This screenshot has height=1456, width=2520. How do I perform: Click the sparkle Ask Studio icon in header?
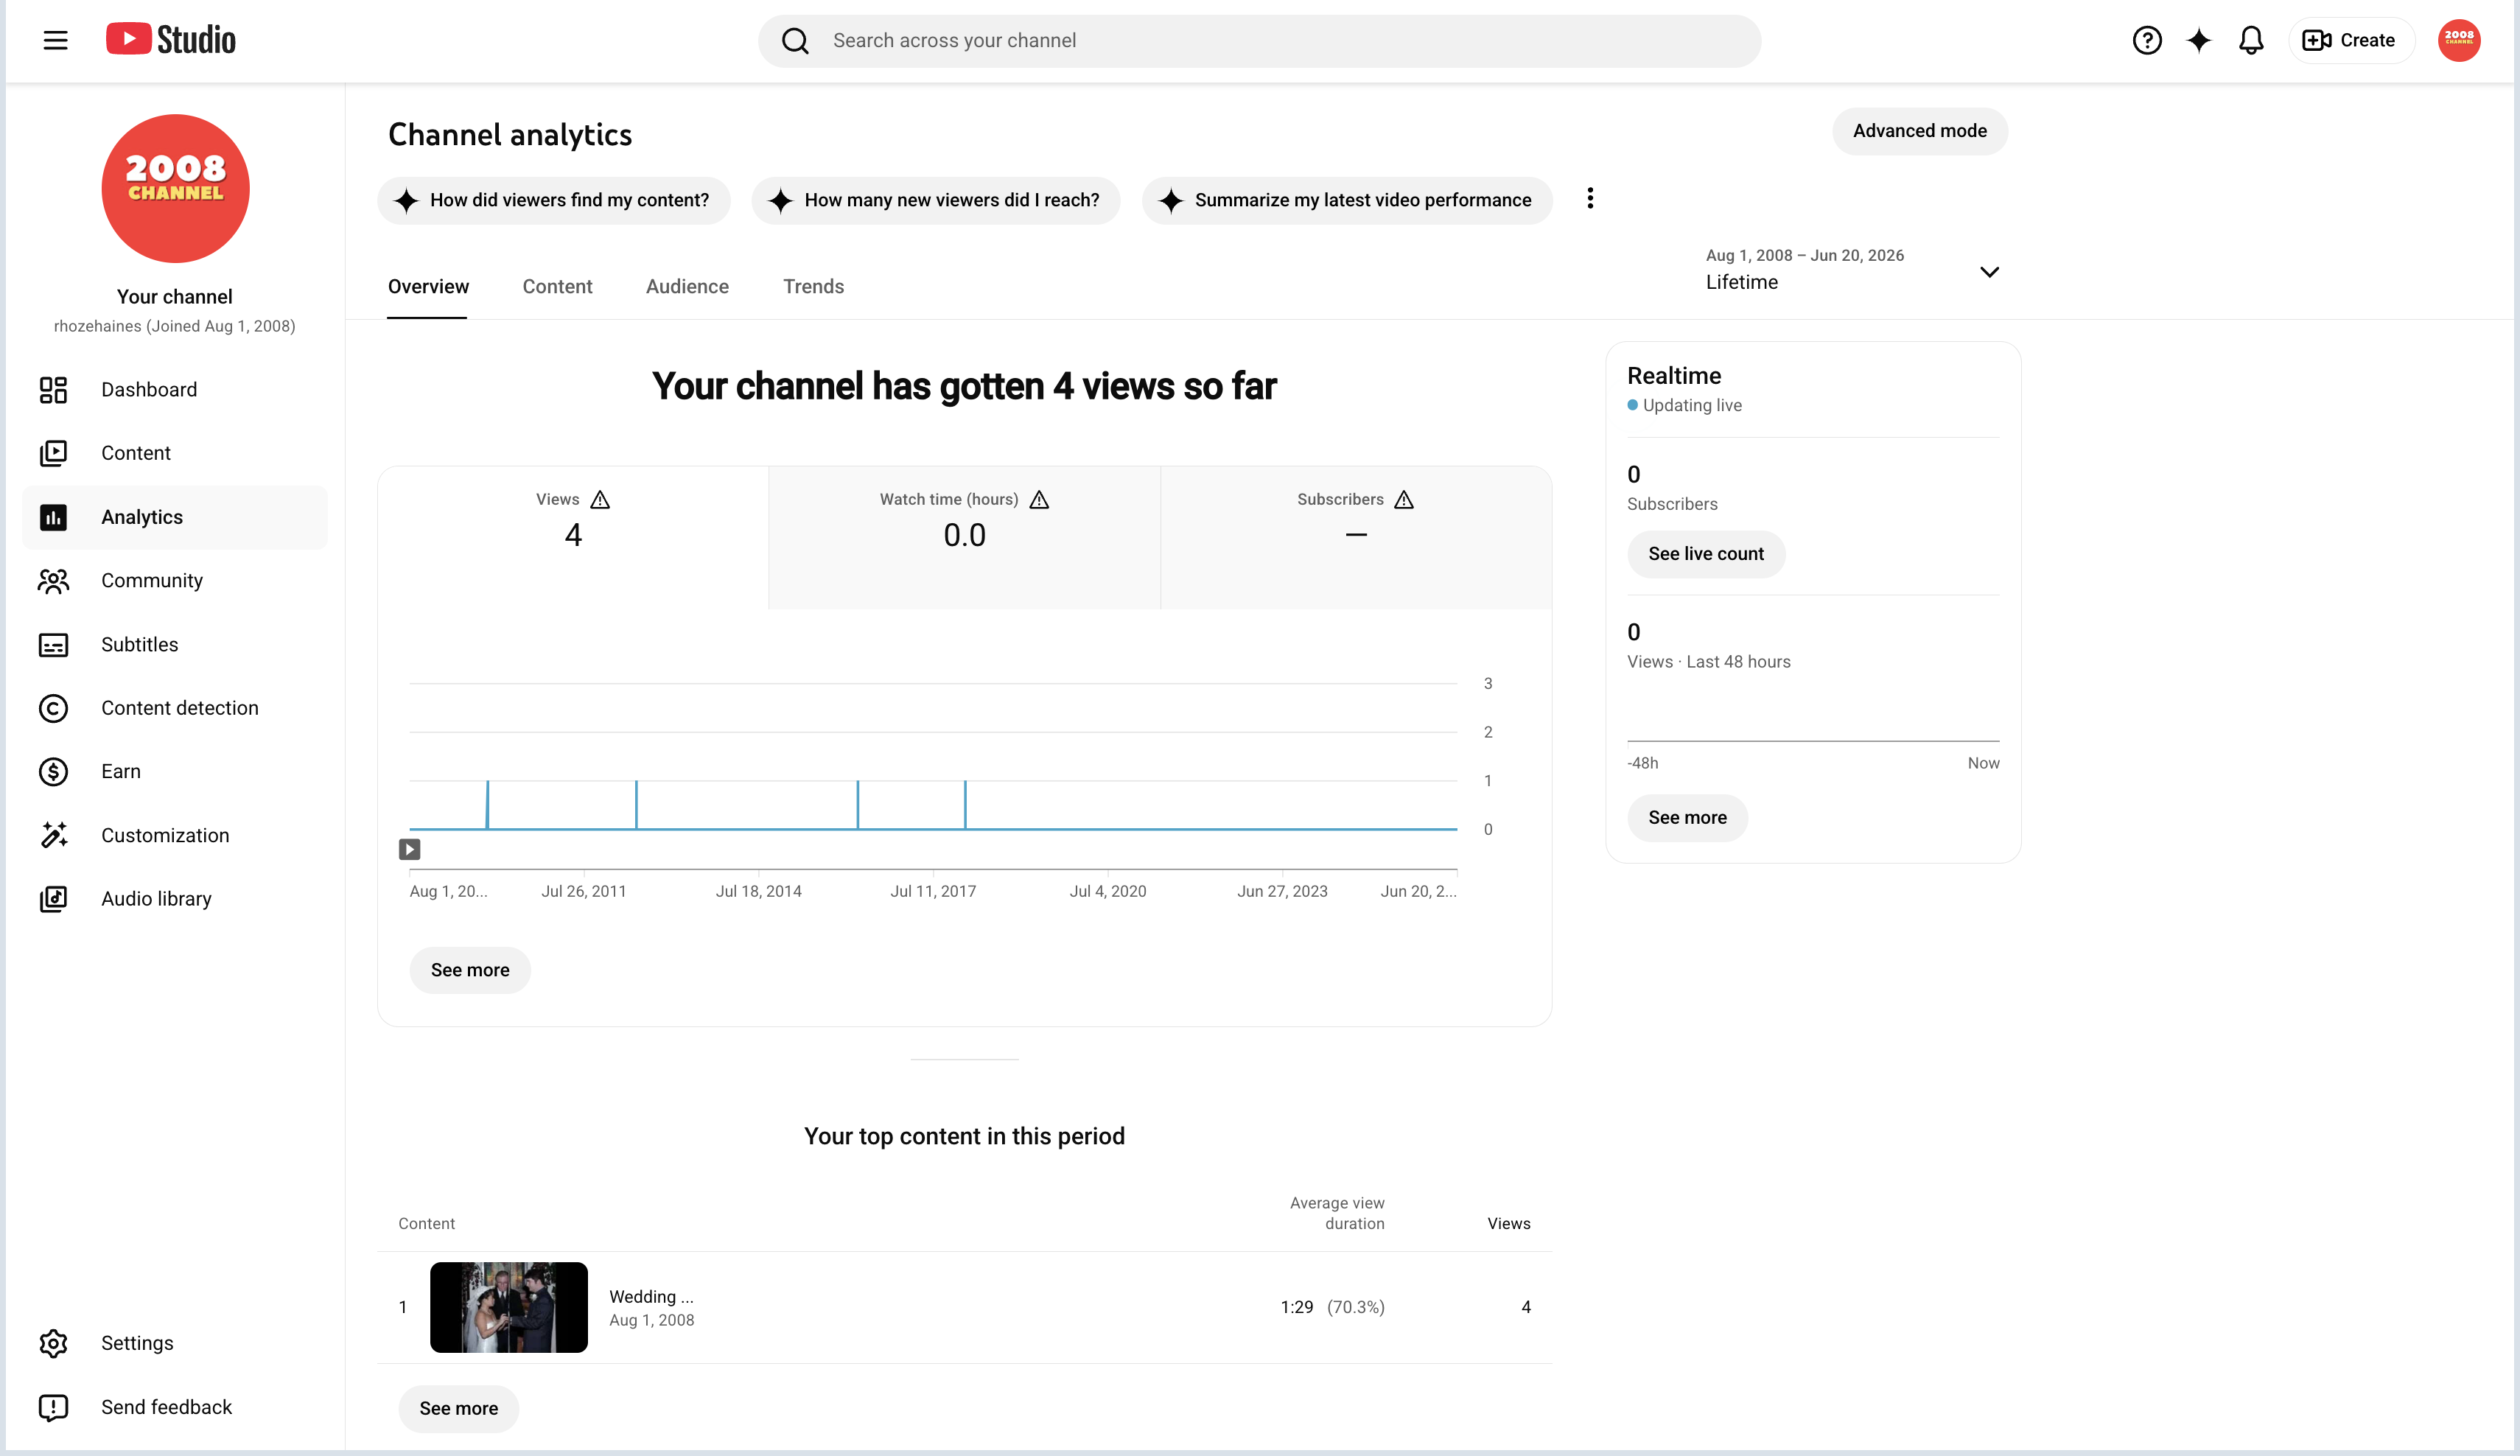2199,40
